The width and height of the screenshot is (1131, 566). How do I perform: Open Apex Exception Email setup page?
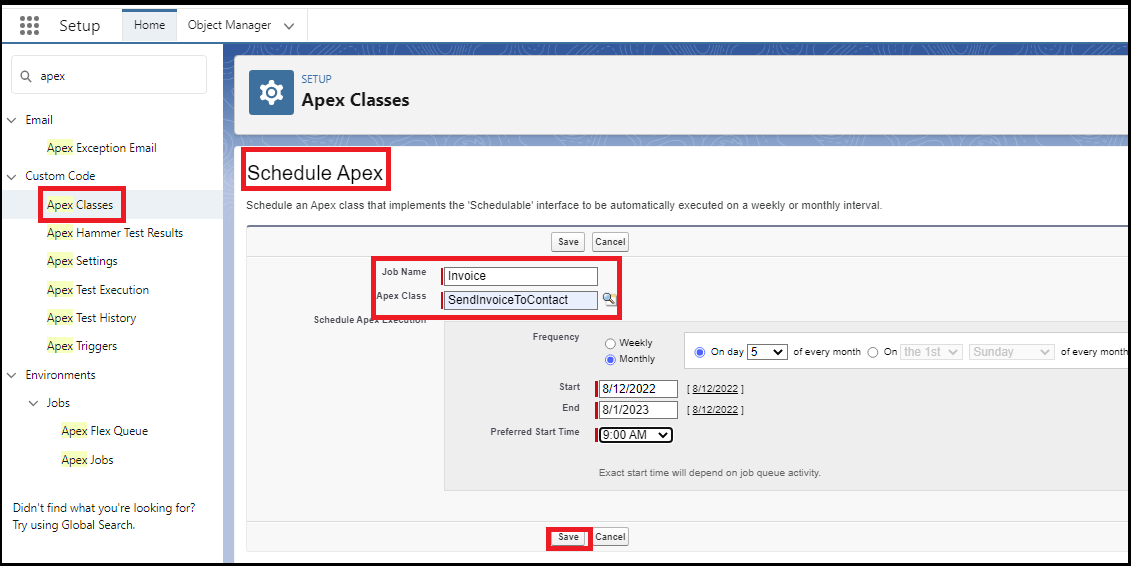(102, 148)
